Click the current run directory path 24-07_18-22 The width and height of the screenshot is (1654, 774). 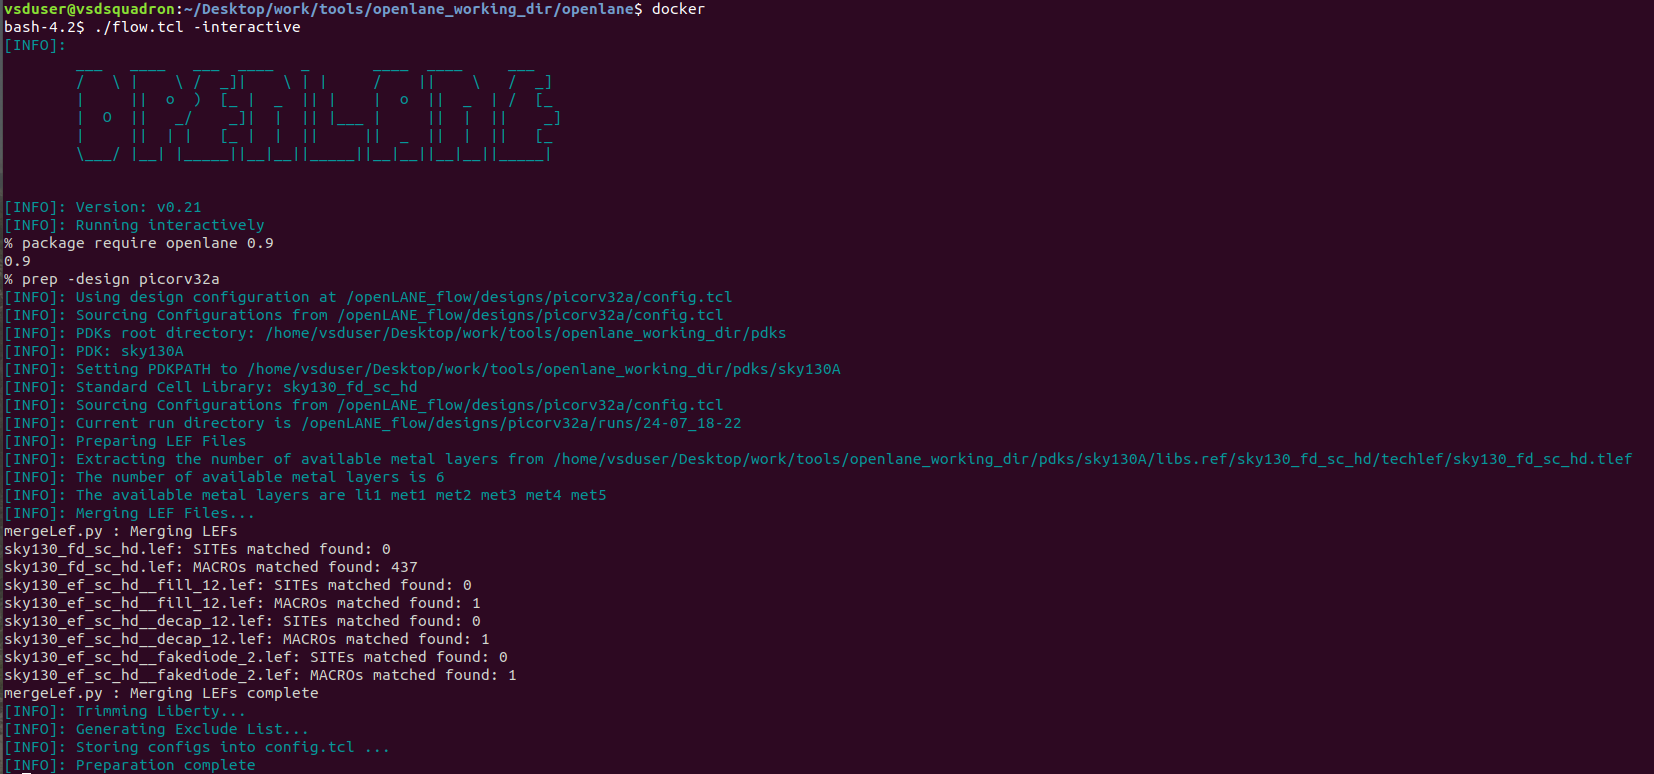pyautogui.click(x=521, y=423)
